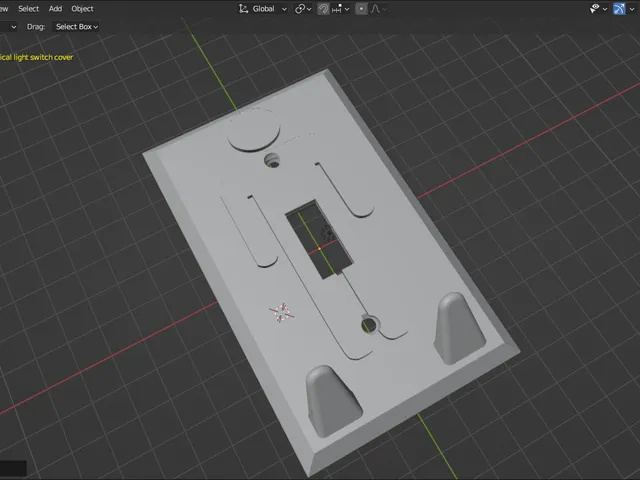Open the Select menu

pos(28,9)
